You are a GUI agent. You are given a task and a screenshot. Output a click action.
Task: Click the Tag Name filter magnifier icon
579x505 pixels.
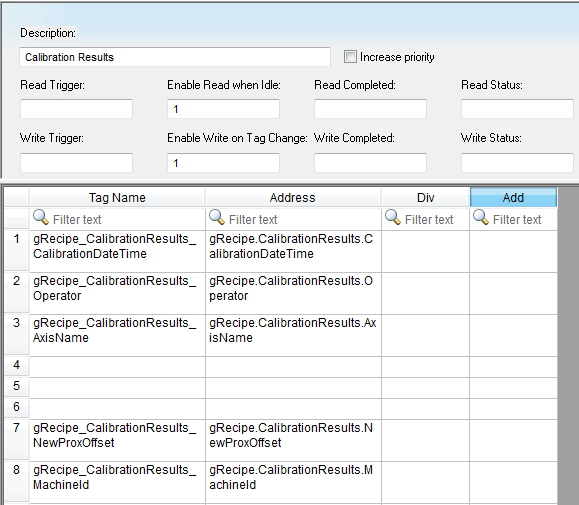click(41, 217)
